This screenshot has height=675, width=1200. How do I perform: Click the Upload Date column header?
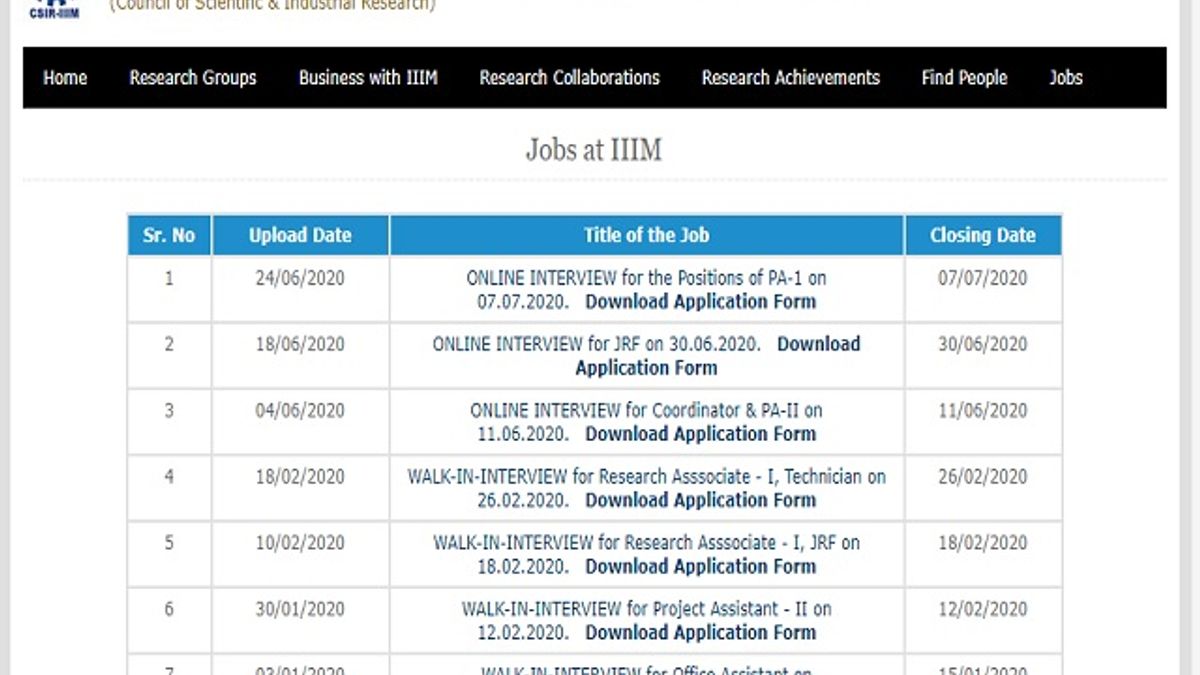pyautogui.click(x=299, y=234)
